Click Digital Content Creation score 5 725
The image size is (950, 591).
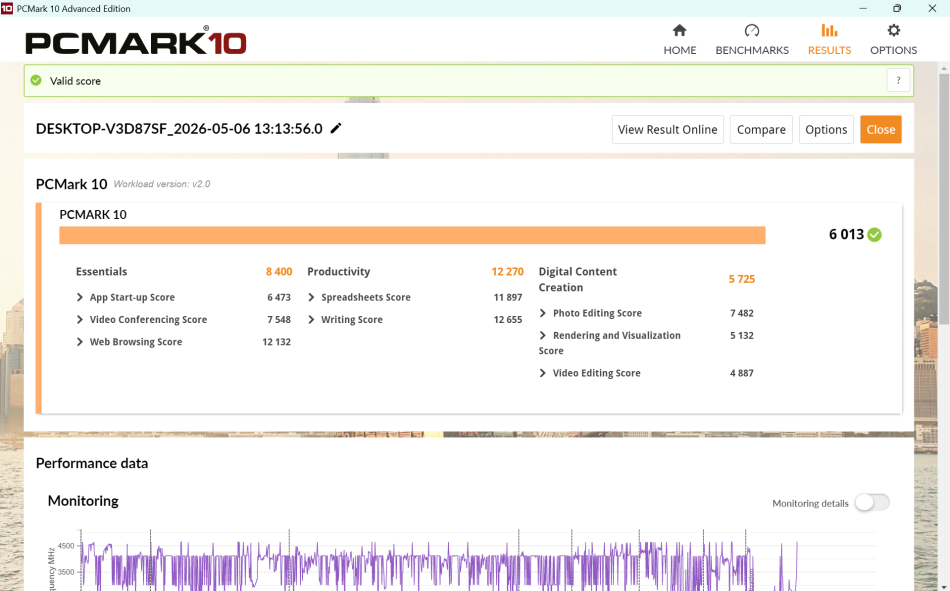tap(742, 279)
